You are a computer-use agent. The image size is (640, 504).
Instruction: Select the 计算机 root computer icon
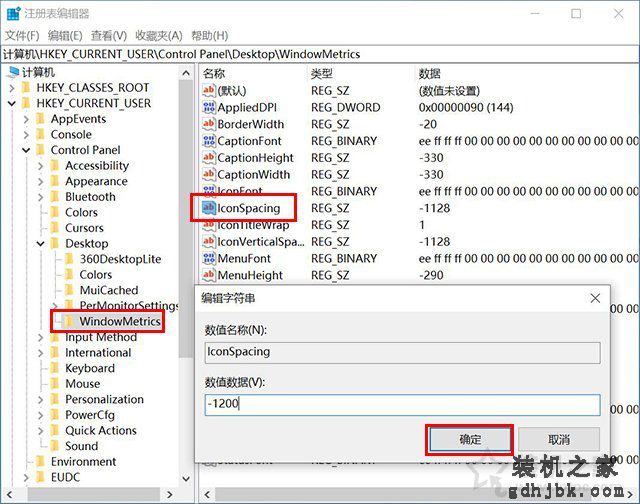[x=14, y=72]
